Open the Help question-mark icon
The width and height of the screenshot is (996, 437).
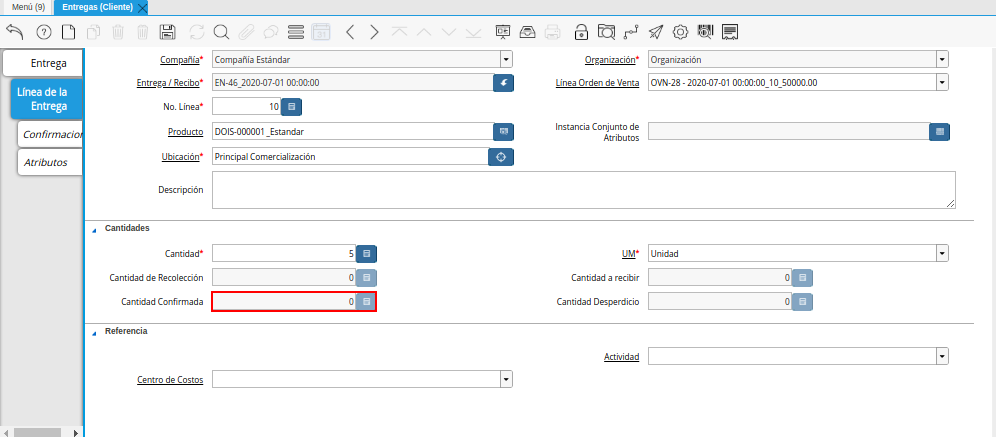44,32
